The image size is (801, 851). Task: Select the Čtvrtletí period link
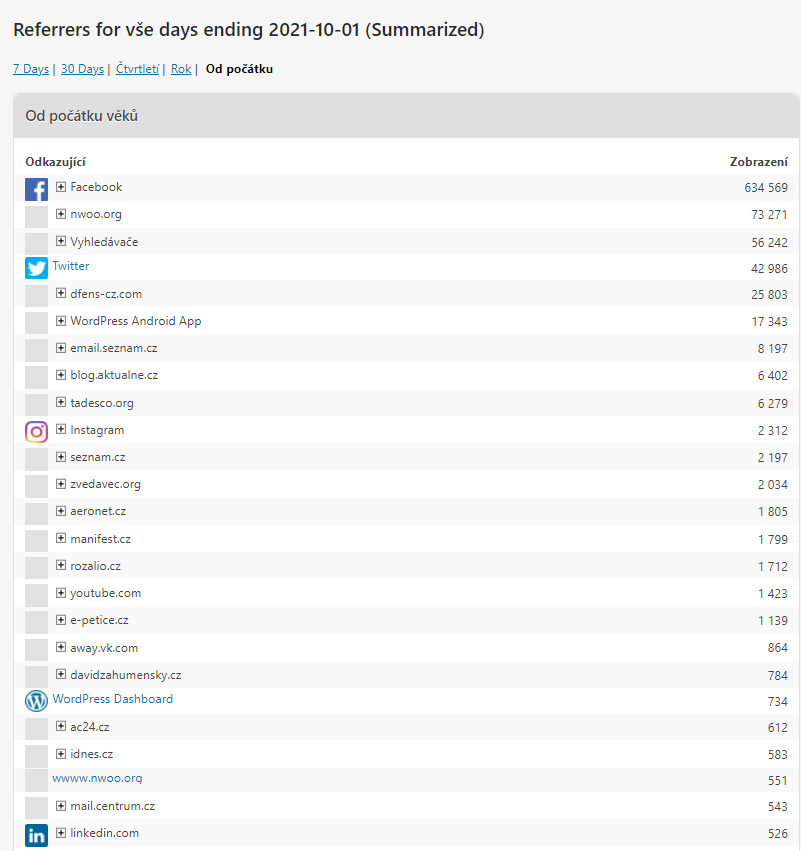[x=137, y=69]
